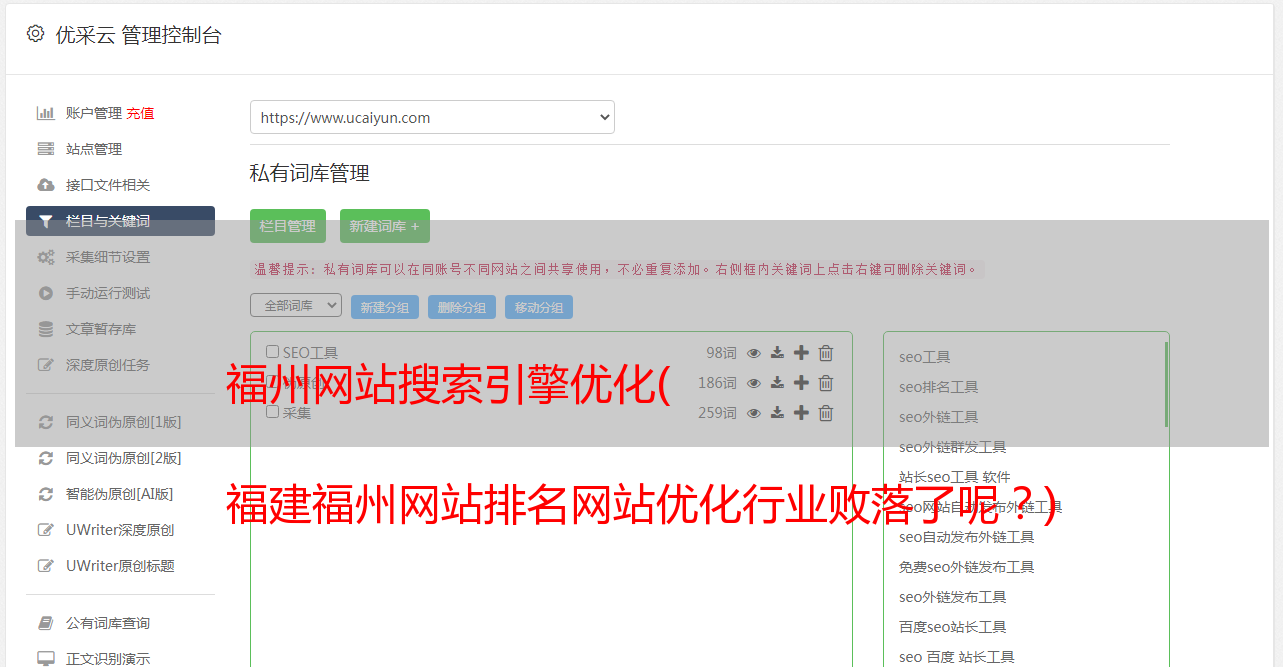This screenshot has height=667, width=1283.
Task: Click the 移动分组 button
Action: tap(539, 307)
